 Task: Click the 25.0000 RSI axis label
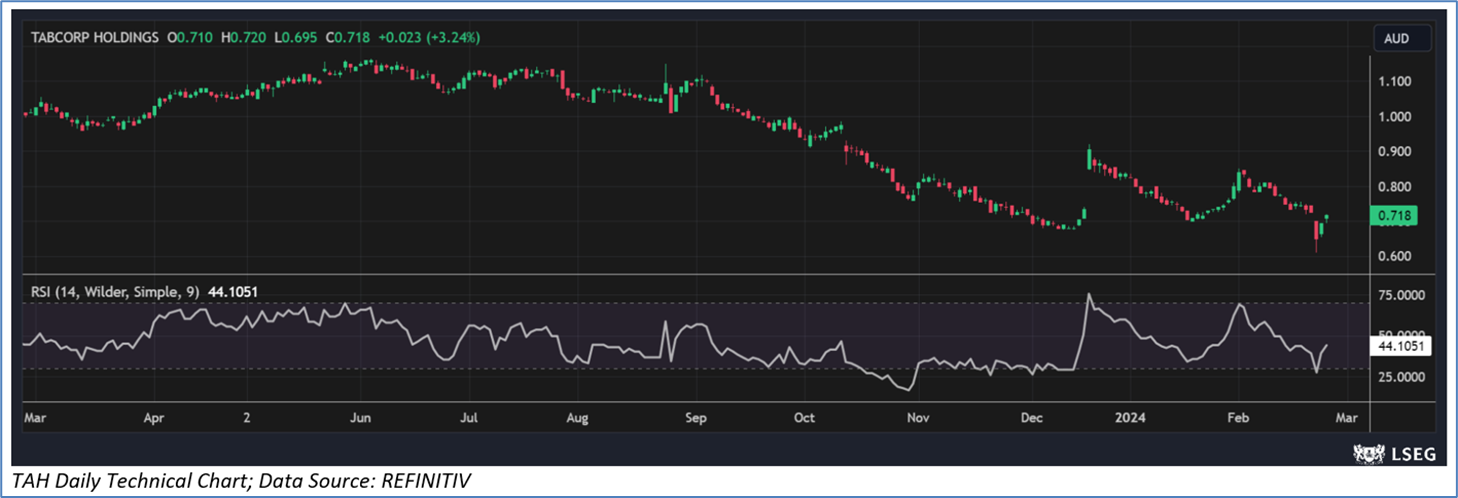coord(1401,377)
